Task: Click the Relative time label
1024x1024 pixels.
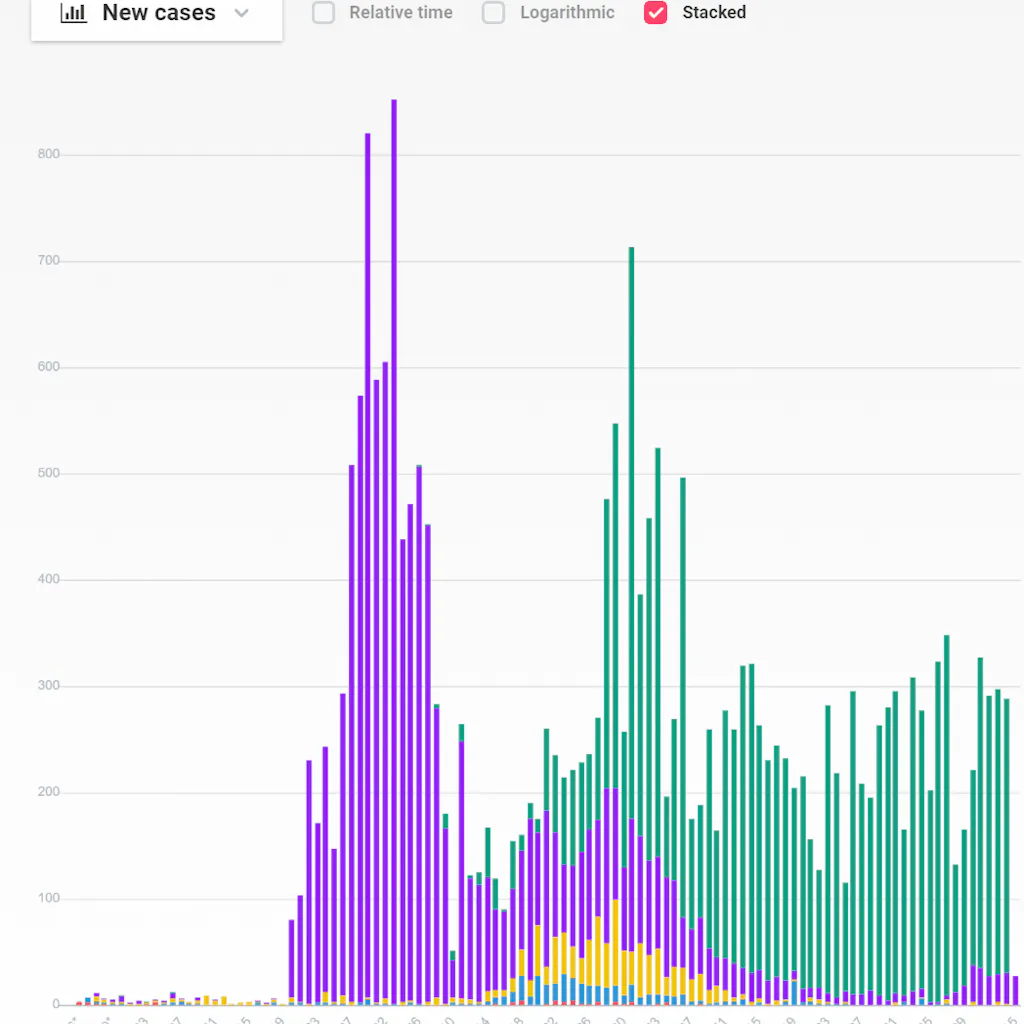Action: [x=400, y=12]
